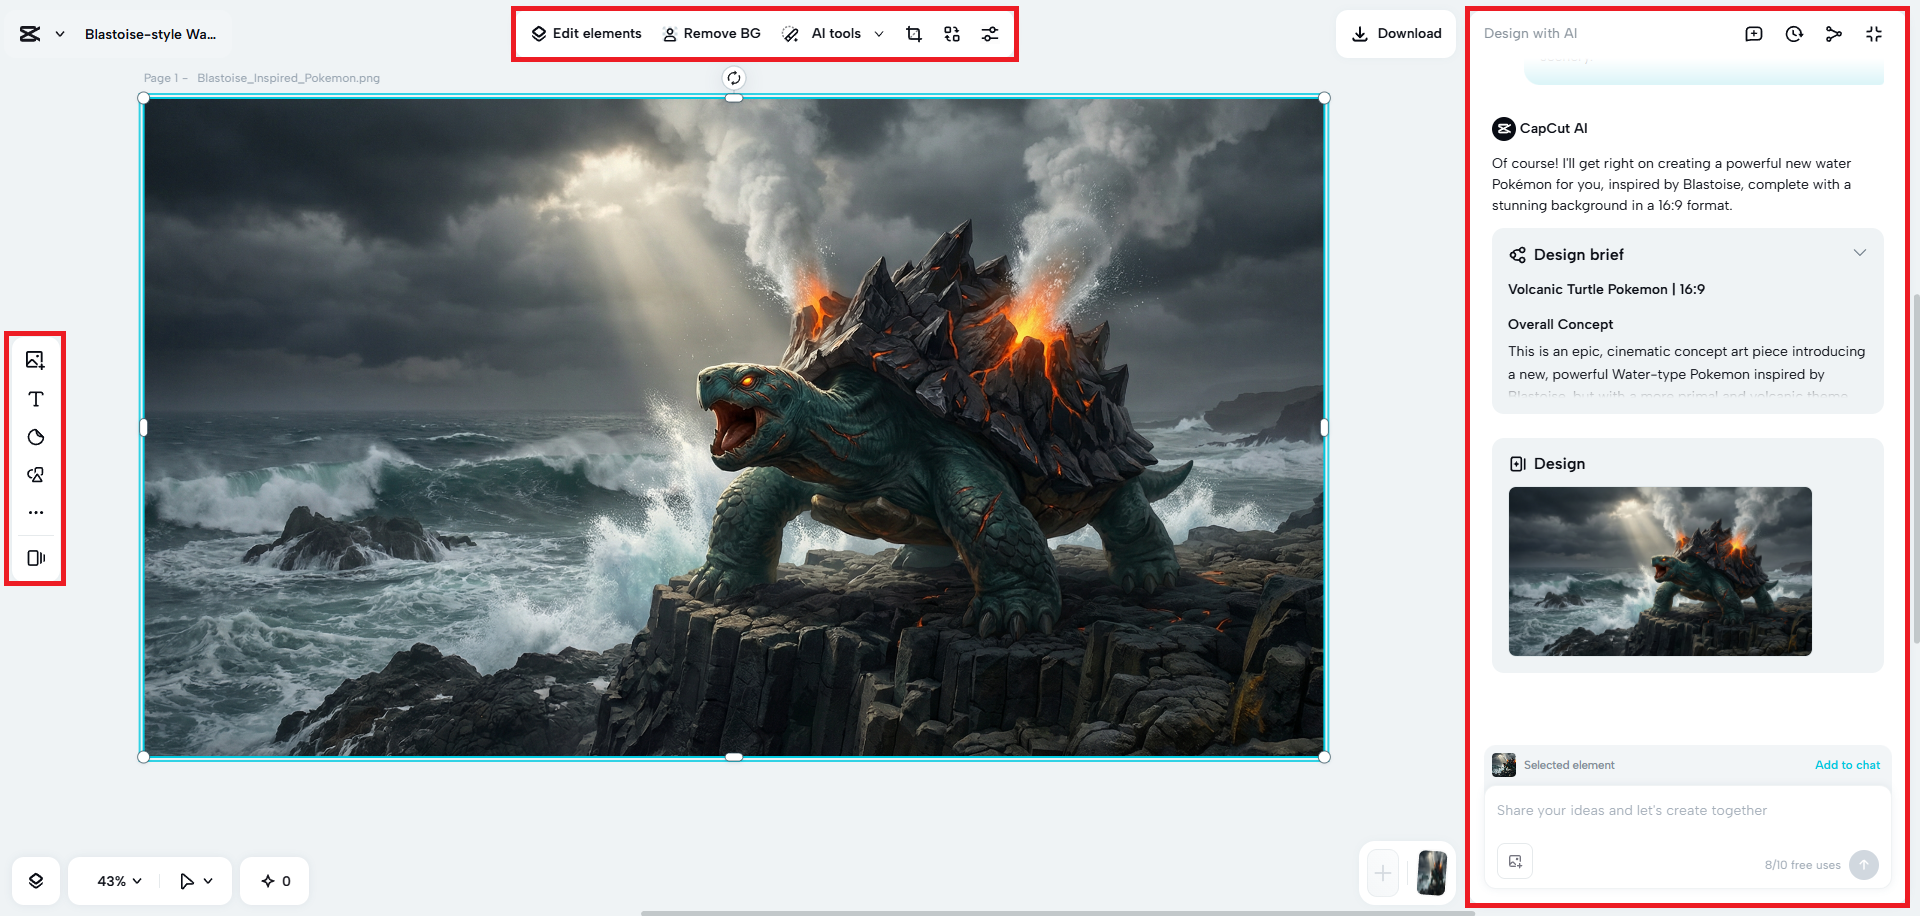Open the Adjust sliders icon
This screenshot has height=916, width=1920.
click(x=990, y=34)
